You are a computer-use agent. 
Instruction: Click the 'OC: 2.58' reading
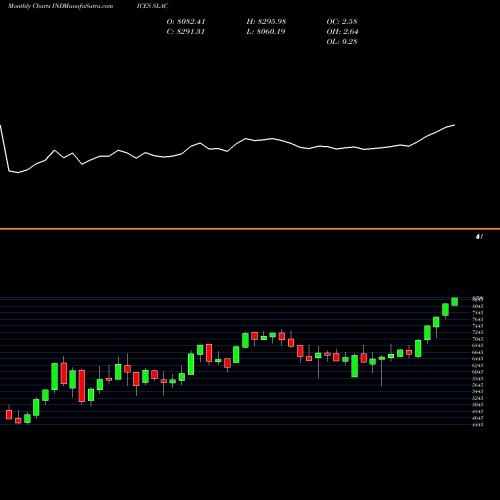pyautogui.click(x=342, y=22)
